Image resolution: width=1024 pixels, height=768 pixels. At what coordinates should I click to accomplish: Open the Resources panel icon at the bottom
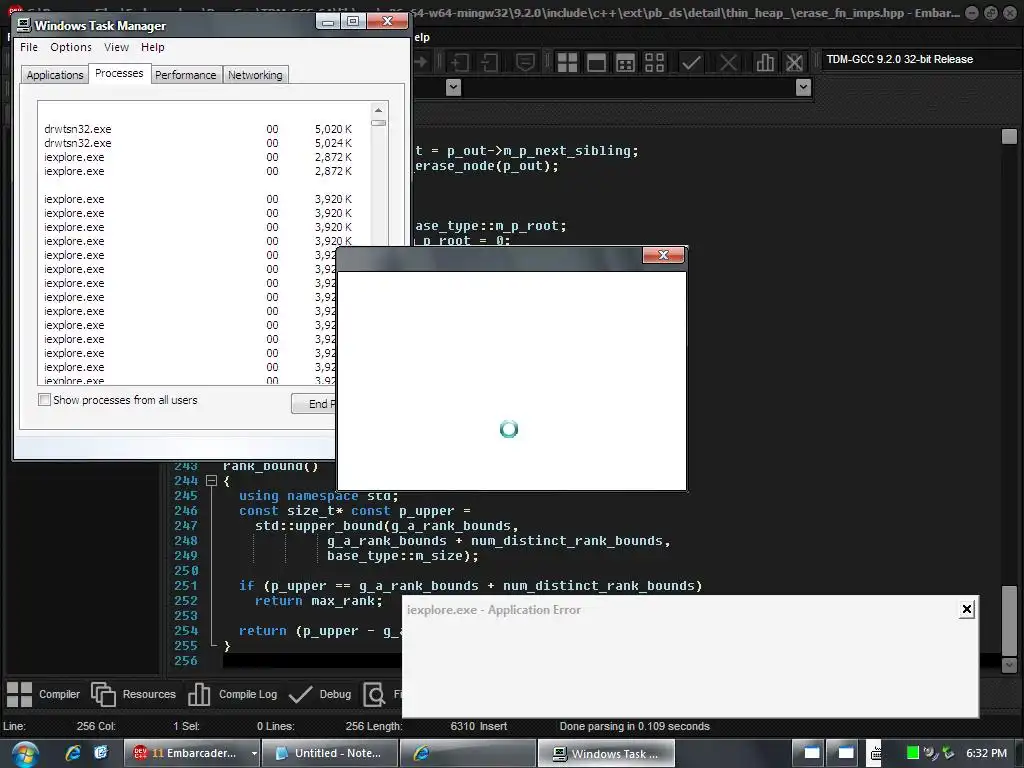pyautogui.click(x=103, y=694)
